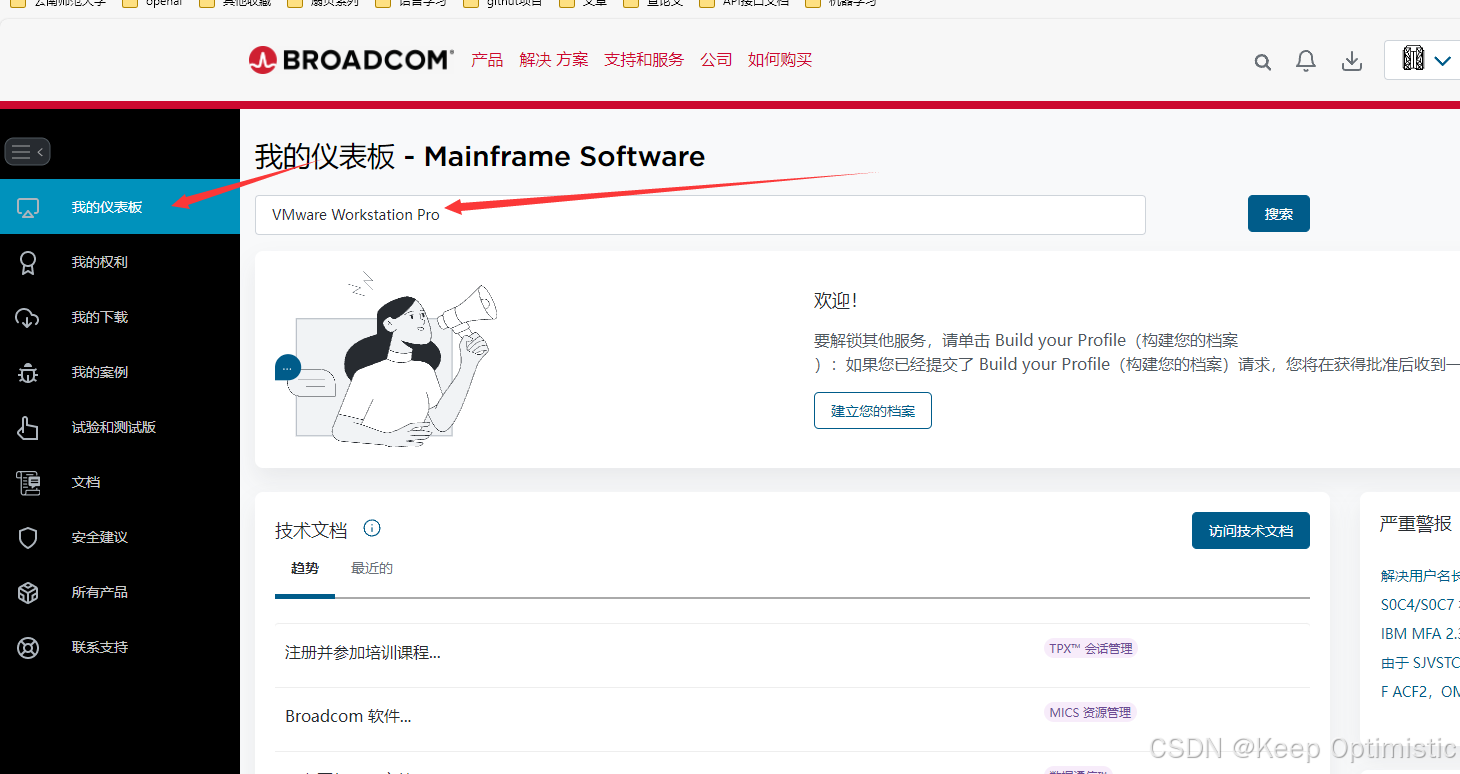
Task: Open 文档 label in the sidebar
Action: (x=86, y=482)
